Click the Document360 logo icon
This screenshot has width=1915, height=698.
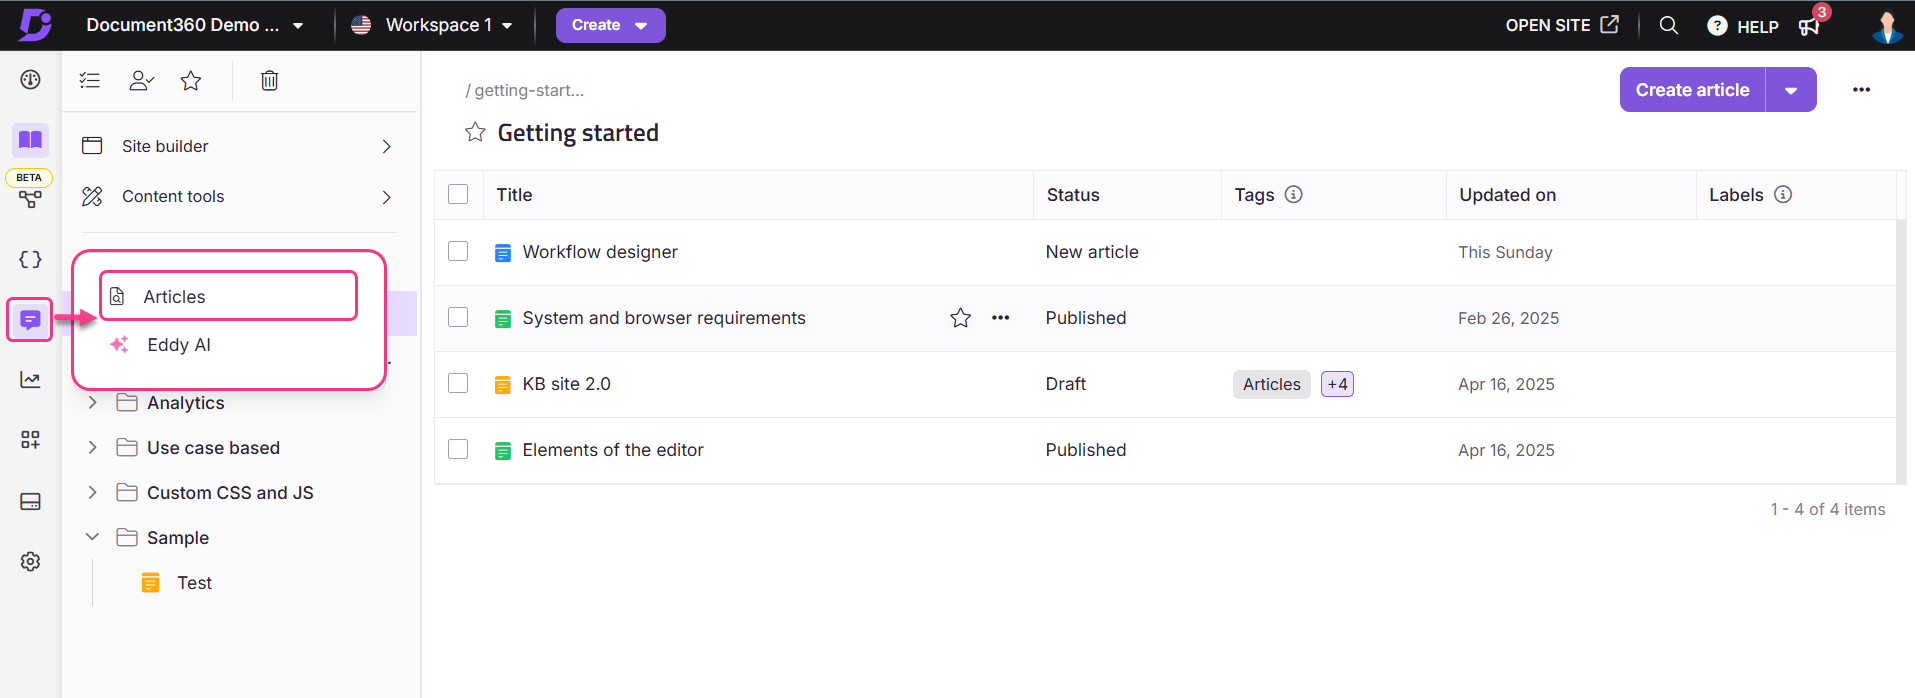(x=35, y=25)
